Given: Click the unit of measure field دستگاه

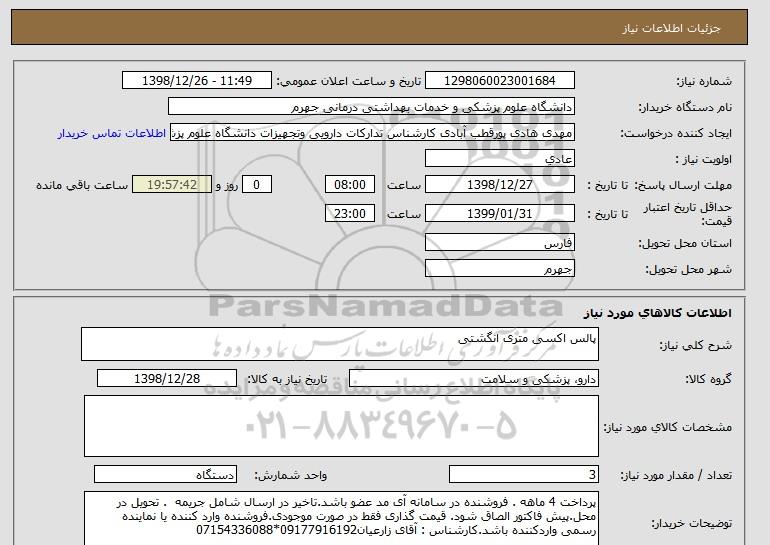Looking at the screenshot, I should point(165,475).
